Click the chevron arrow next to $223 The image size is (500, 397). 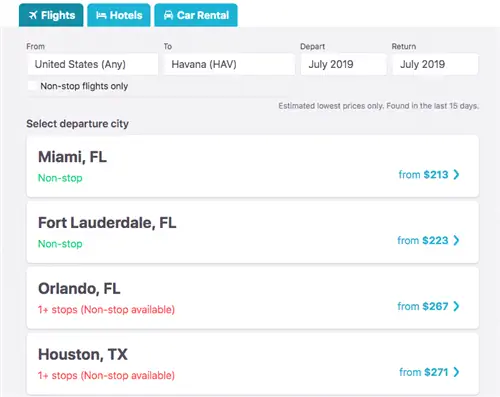pyautogui.click(x=456, y=240)
